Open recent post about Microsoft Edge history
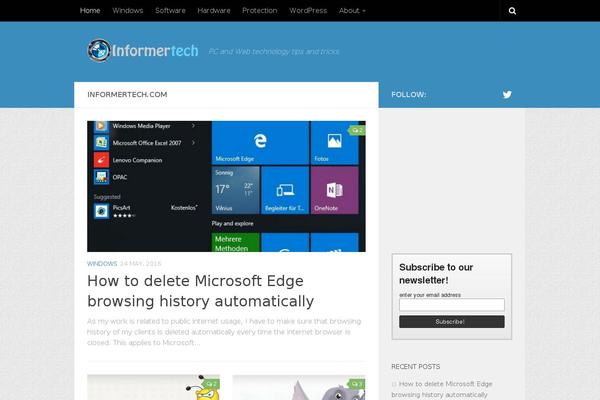Viewport: 600px width, 400px height. (442, 389)
